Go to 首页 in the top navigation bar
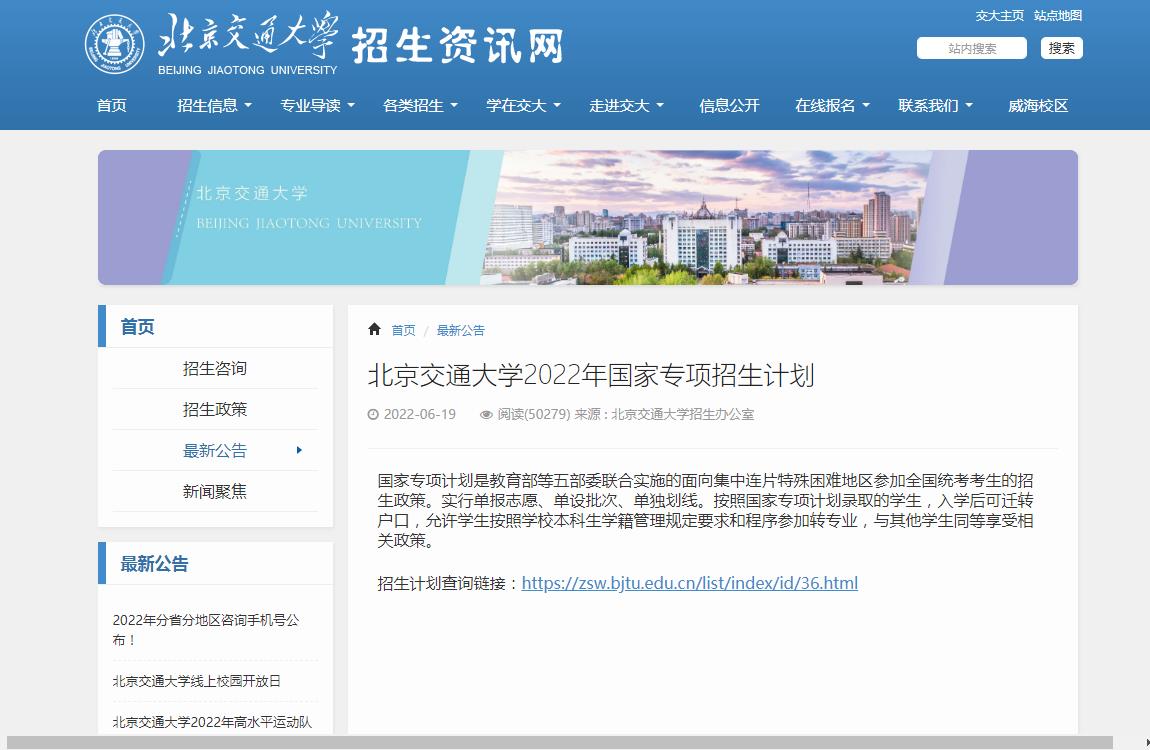Screen dimensions: 1150x750 (111, 106)
